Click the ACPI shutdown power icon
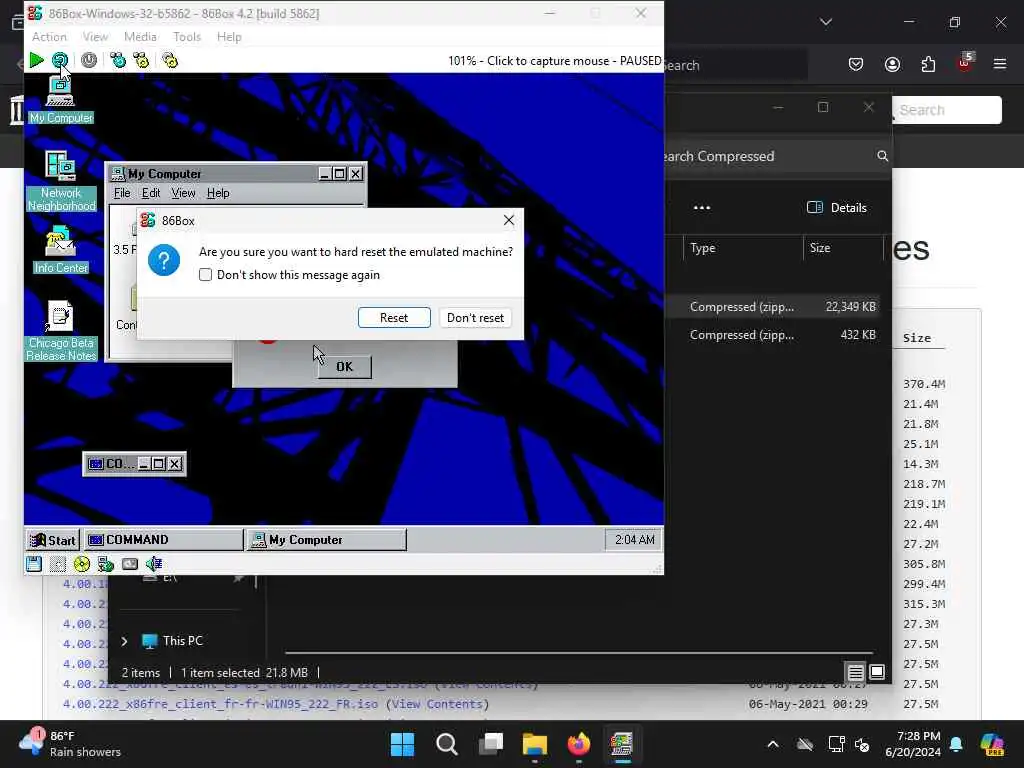1024x768 pixels. click(x=89, y=61)
